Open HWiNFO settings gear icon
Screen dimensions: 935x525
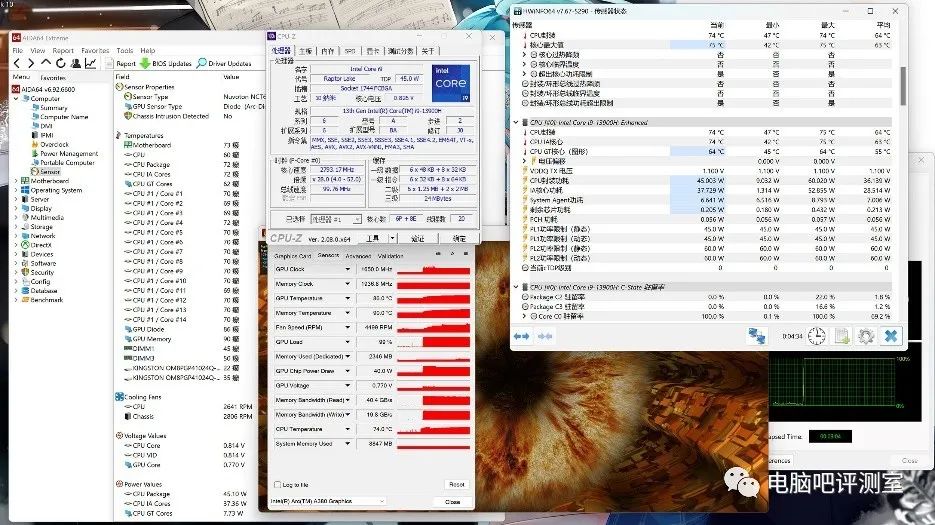pyautogui.click(x=866, y=336)
